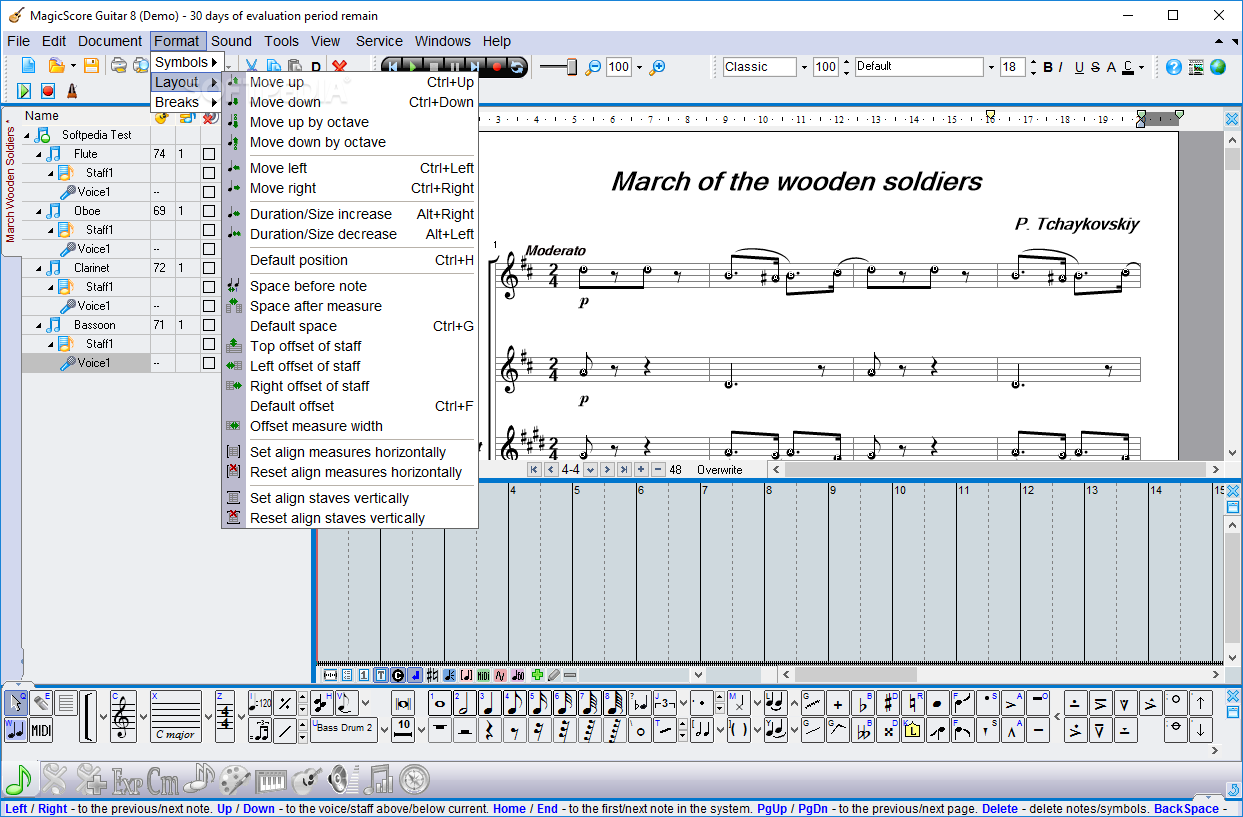This screenshot has width=1243, height=817.
Task: Click the zoom percent 100 field
Action: coord(619,67)
